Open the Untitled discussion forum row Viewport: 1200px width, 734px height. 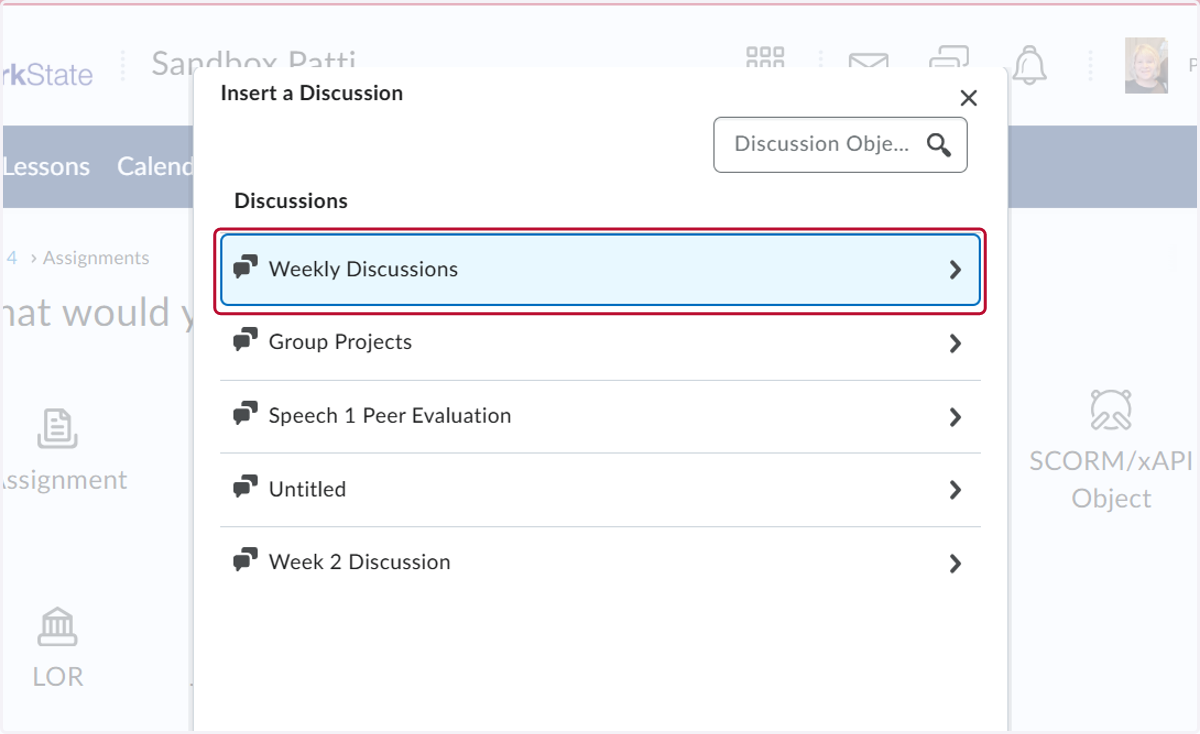pos(600,490)
